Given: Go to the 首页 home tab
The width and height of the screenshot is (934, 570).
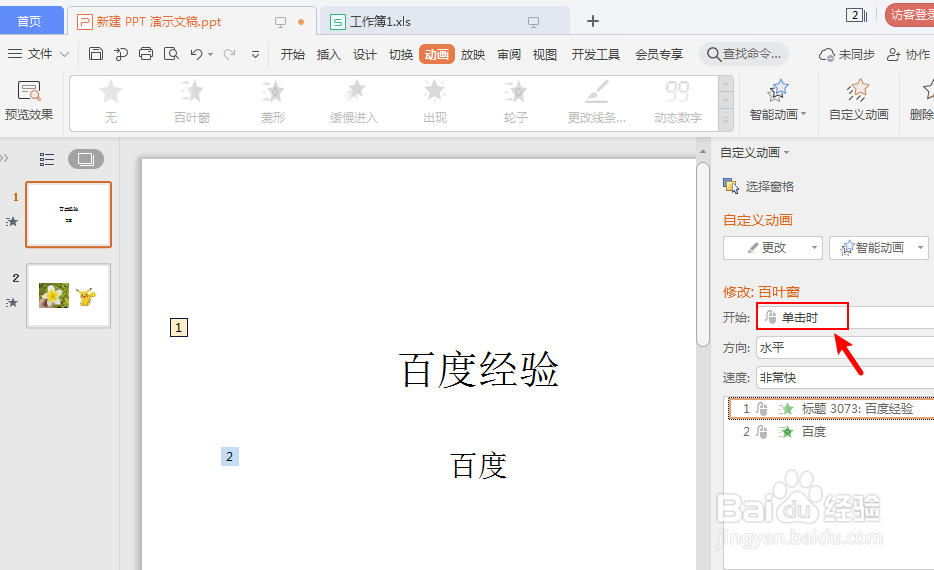Looking at the screenshot, I should [x=30, y=21].
